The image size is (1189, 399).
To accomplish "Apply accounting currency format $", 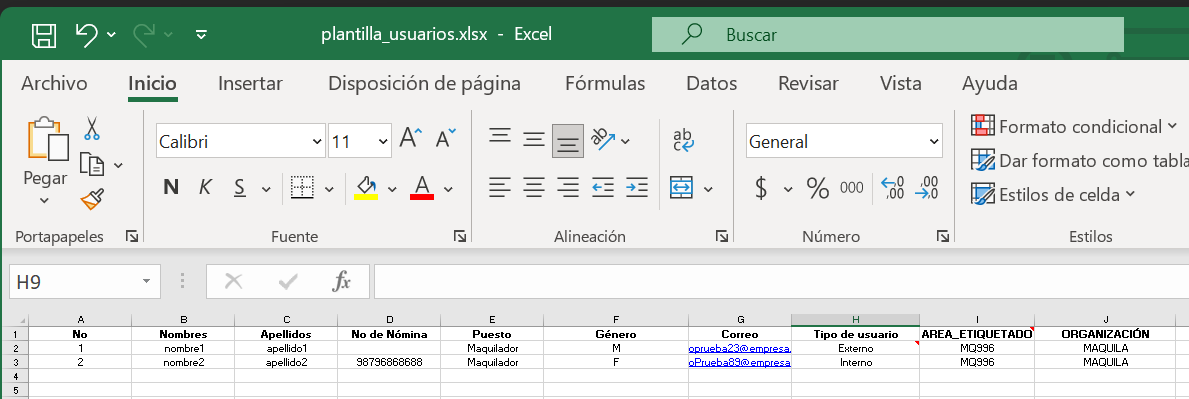I will [761, 187].
